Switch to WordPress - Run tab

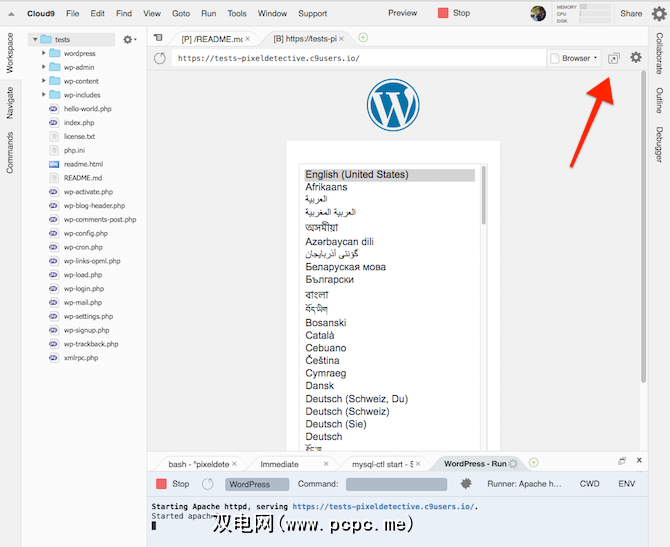[475, 464]
